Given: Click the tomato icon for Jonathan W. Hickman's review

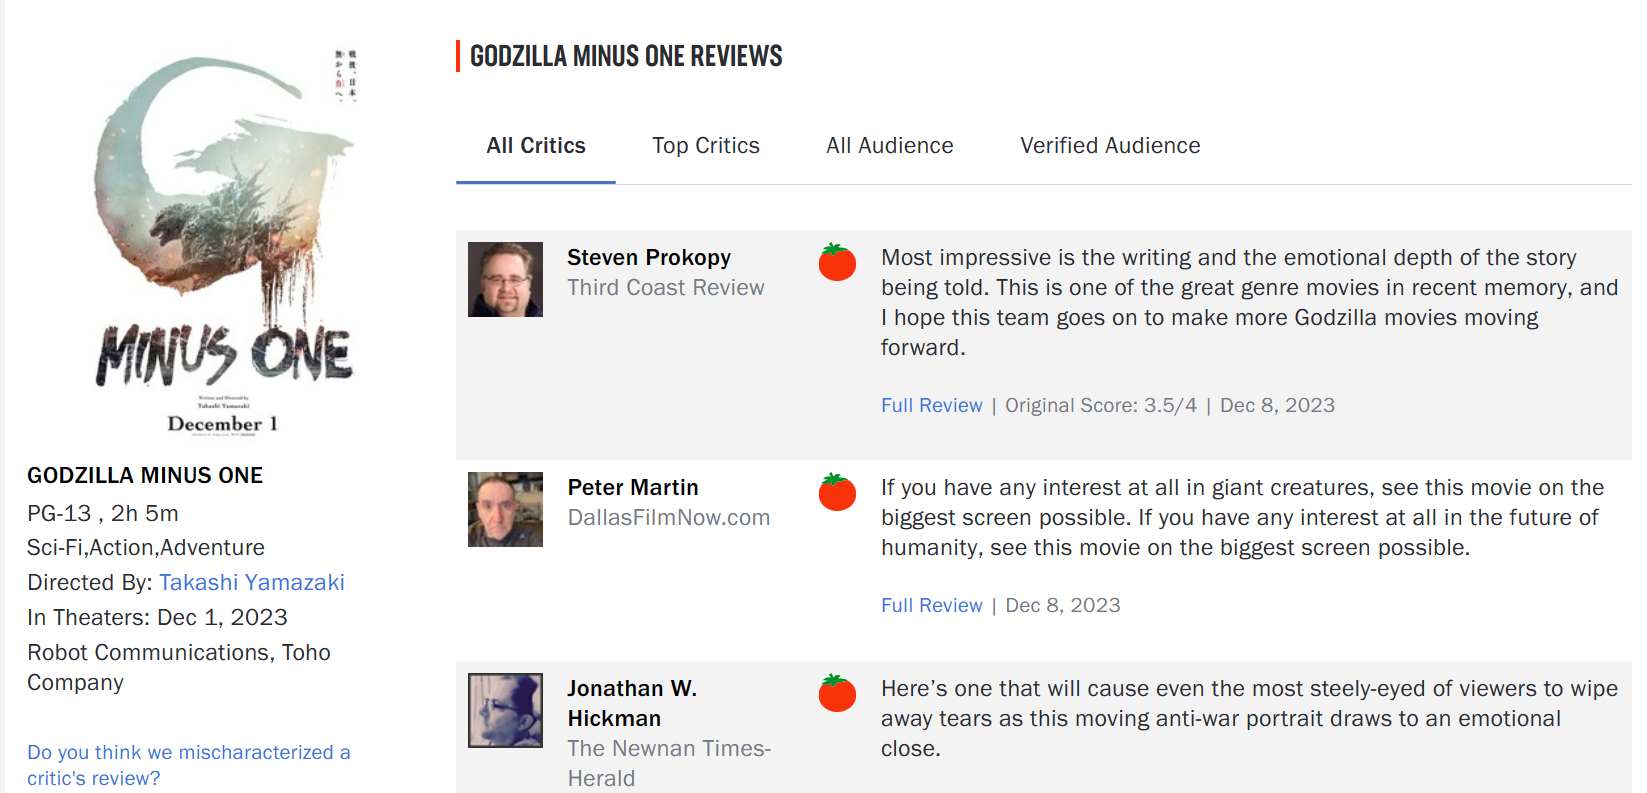Looking at the screenshot, I should pyautogui.click(x=837, y=693).
